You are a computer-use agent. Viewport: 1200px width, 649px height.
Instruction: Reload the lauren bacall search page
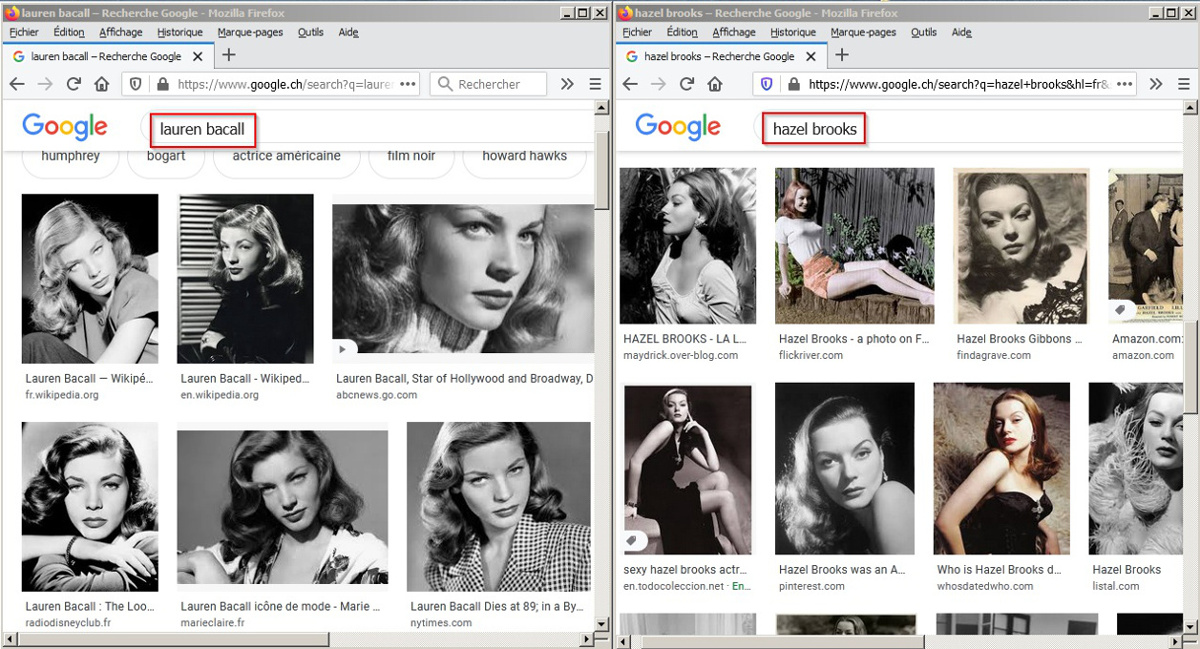pos(73,84)
